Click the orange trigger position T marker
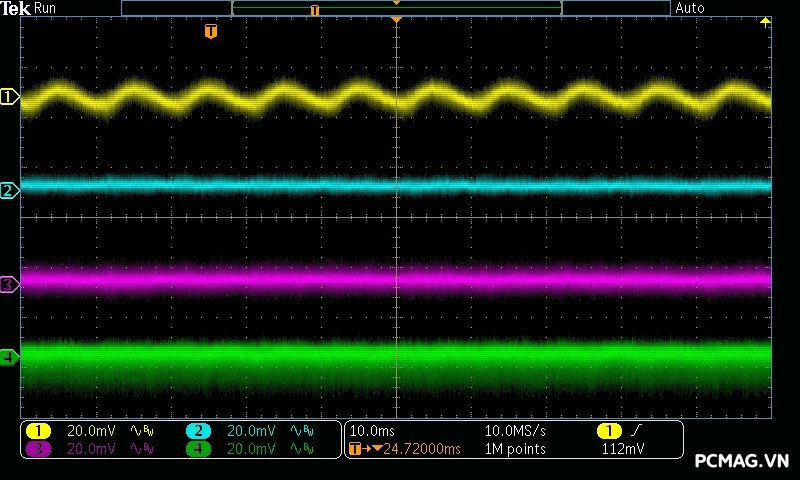 click(x=210, y=32)
